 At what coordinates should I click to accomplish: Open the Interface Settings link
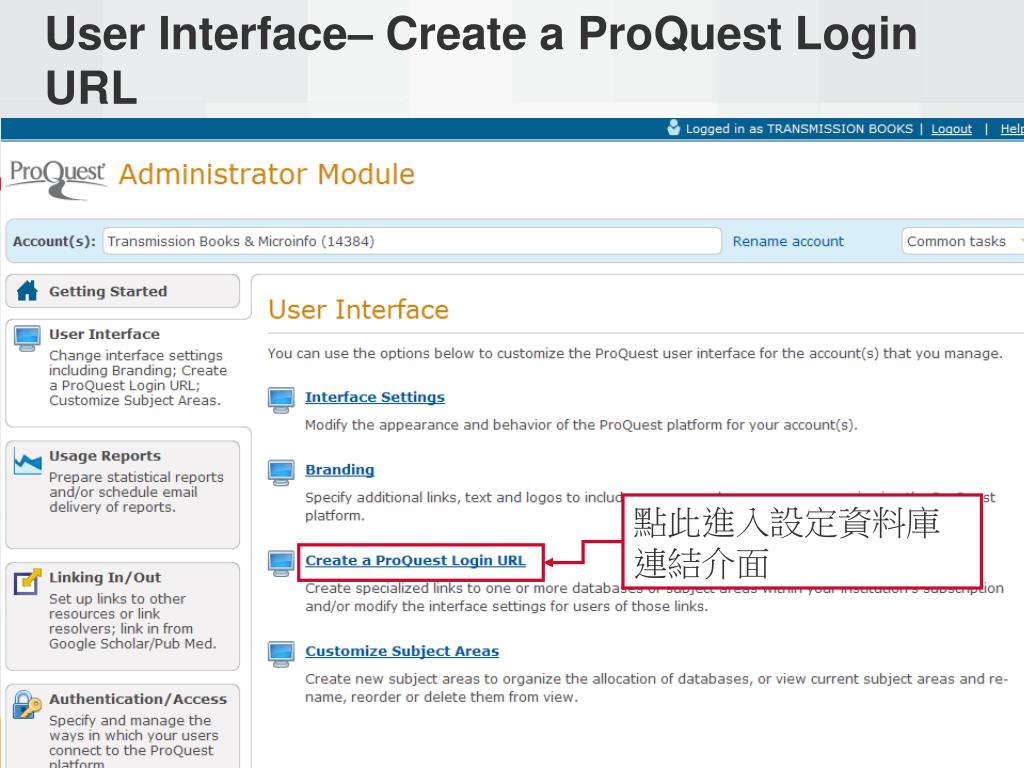pyautogui.click(x=375, y=397)
